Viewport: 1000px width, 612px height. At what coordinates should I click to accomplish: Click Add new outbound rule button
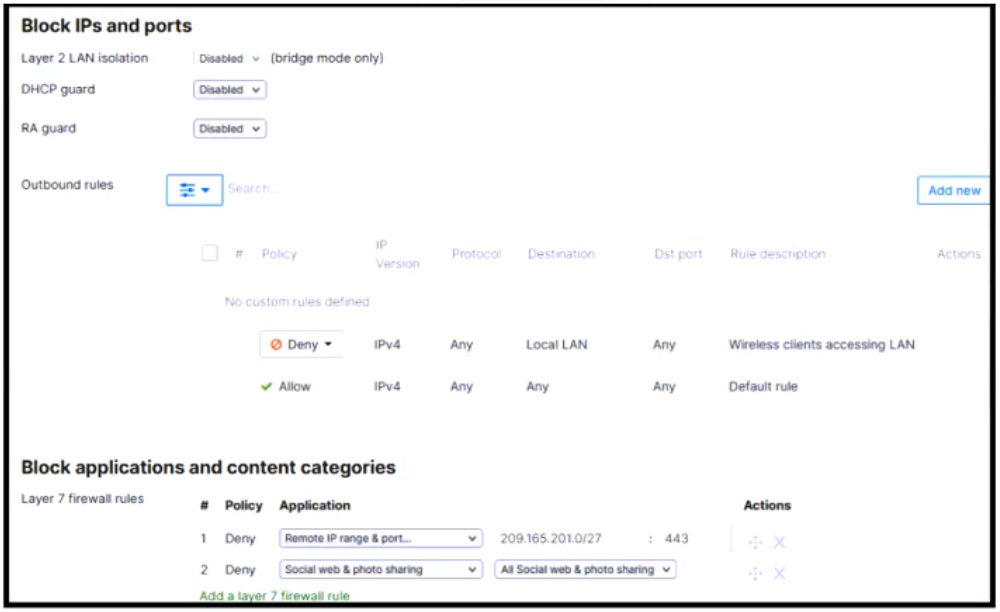[x=953, y=190]
